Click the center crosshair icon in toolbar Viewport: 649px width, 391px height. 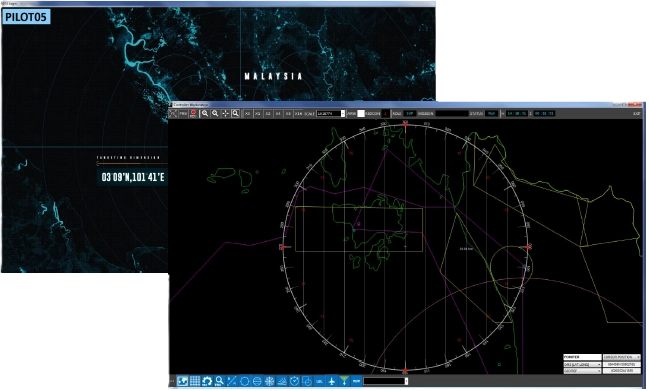(225, 113)
